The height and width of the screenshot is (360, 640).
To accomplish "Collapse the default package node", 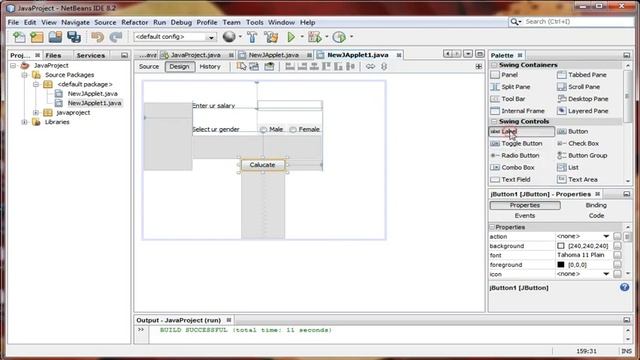I will (36, 84).
